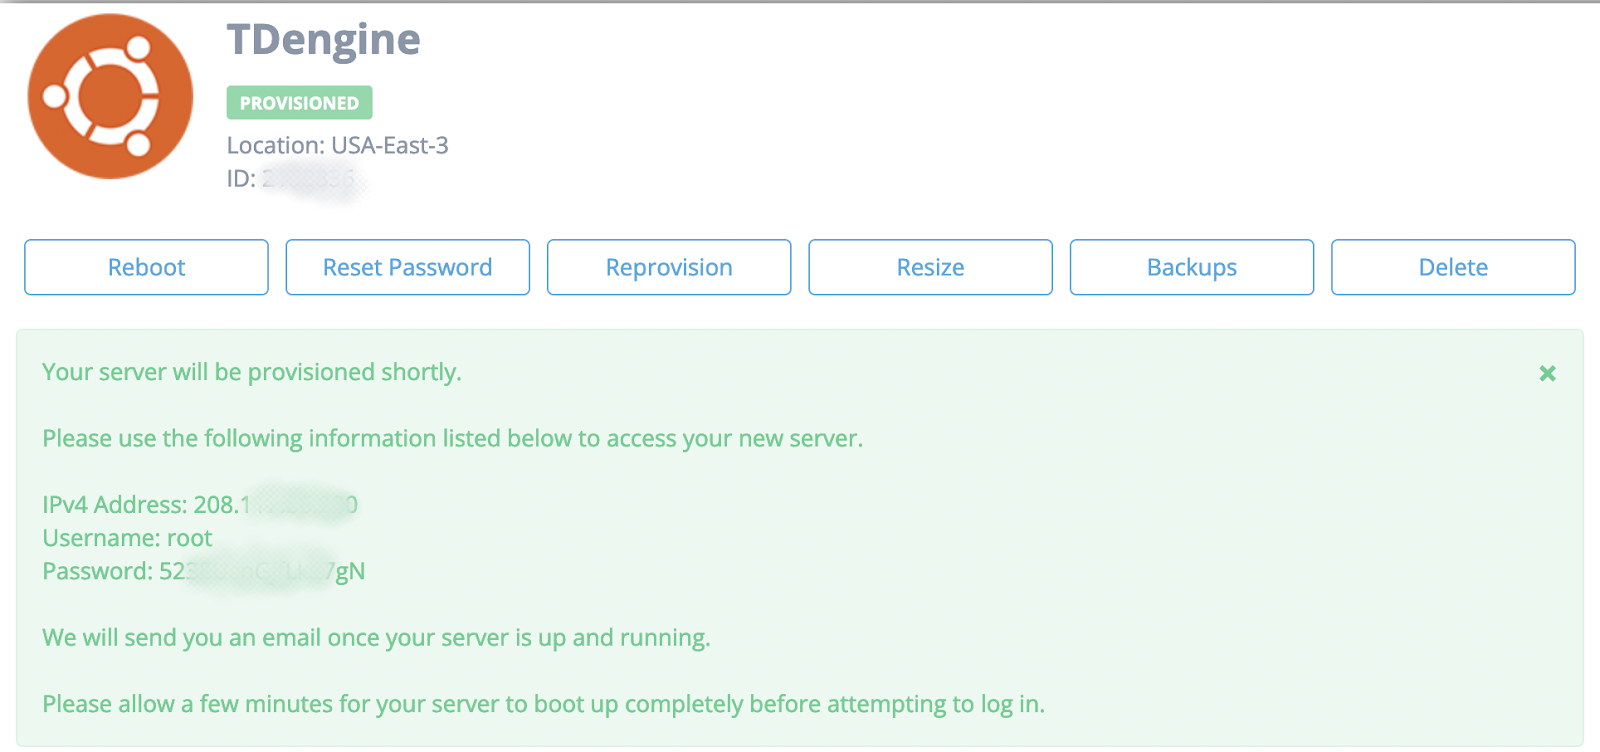
Task: Click the password's visible ending 'gN'
Action: (350, 571)
